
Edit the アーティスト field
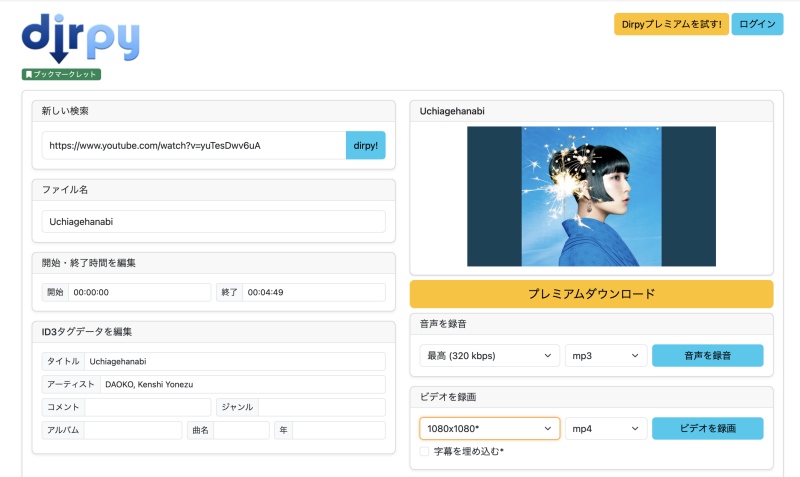(243, 384)
